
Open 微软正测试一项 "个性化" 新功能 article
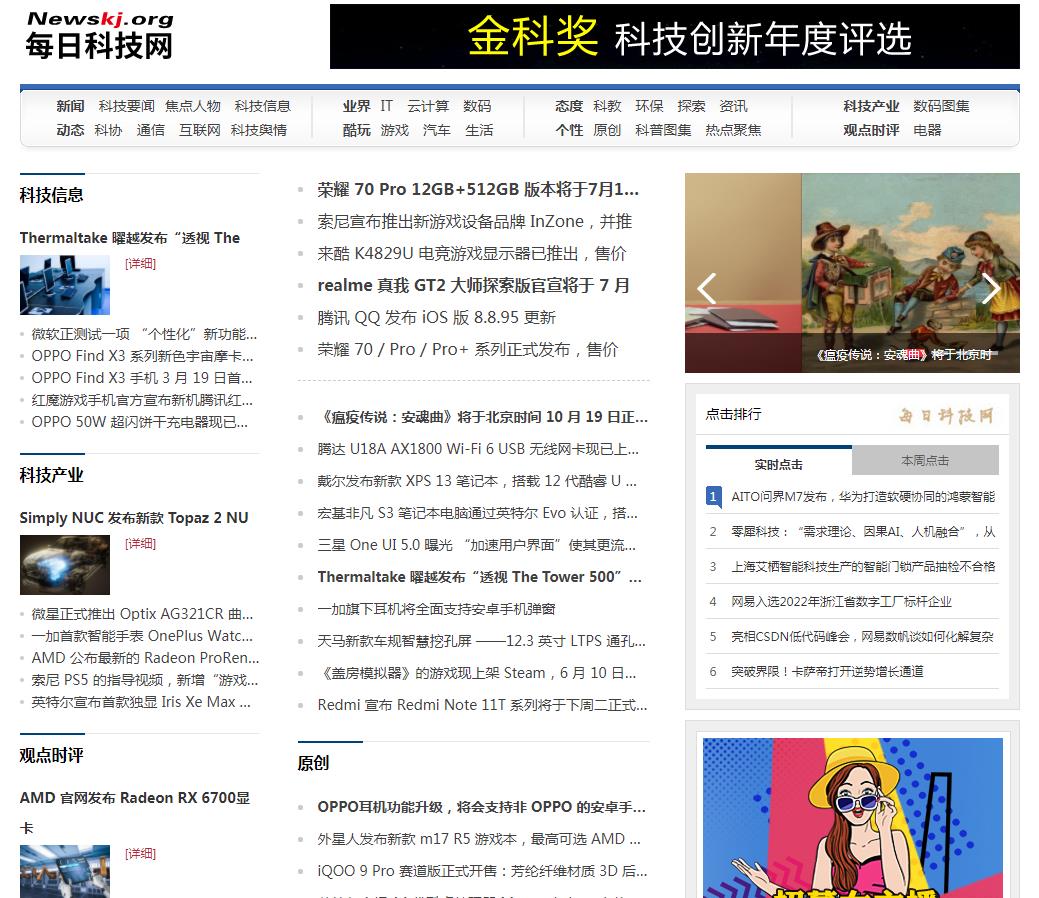144,334
